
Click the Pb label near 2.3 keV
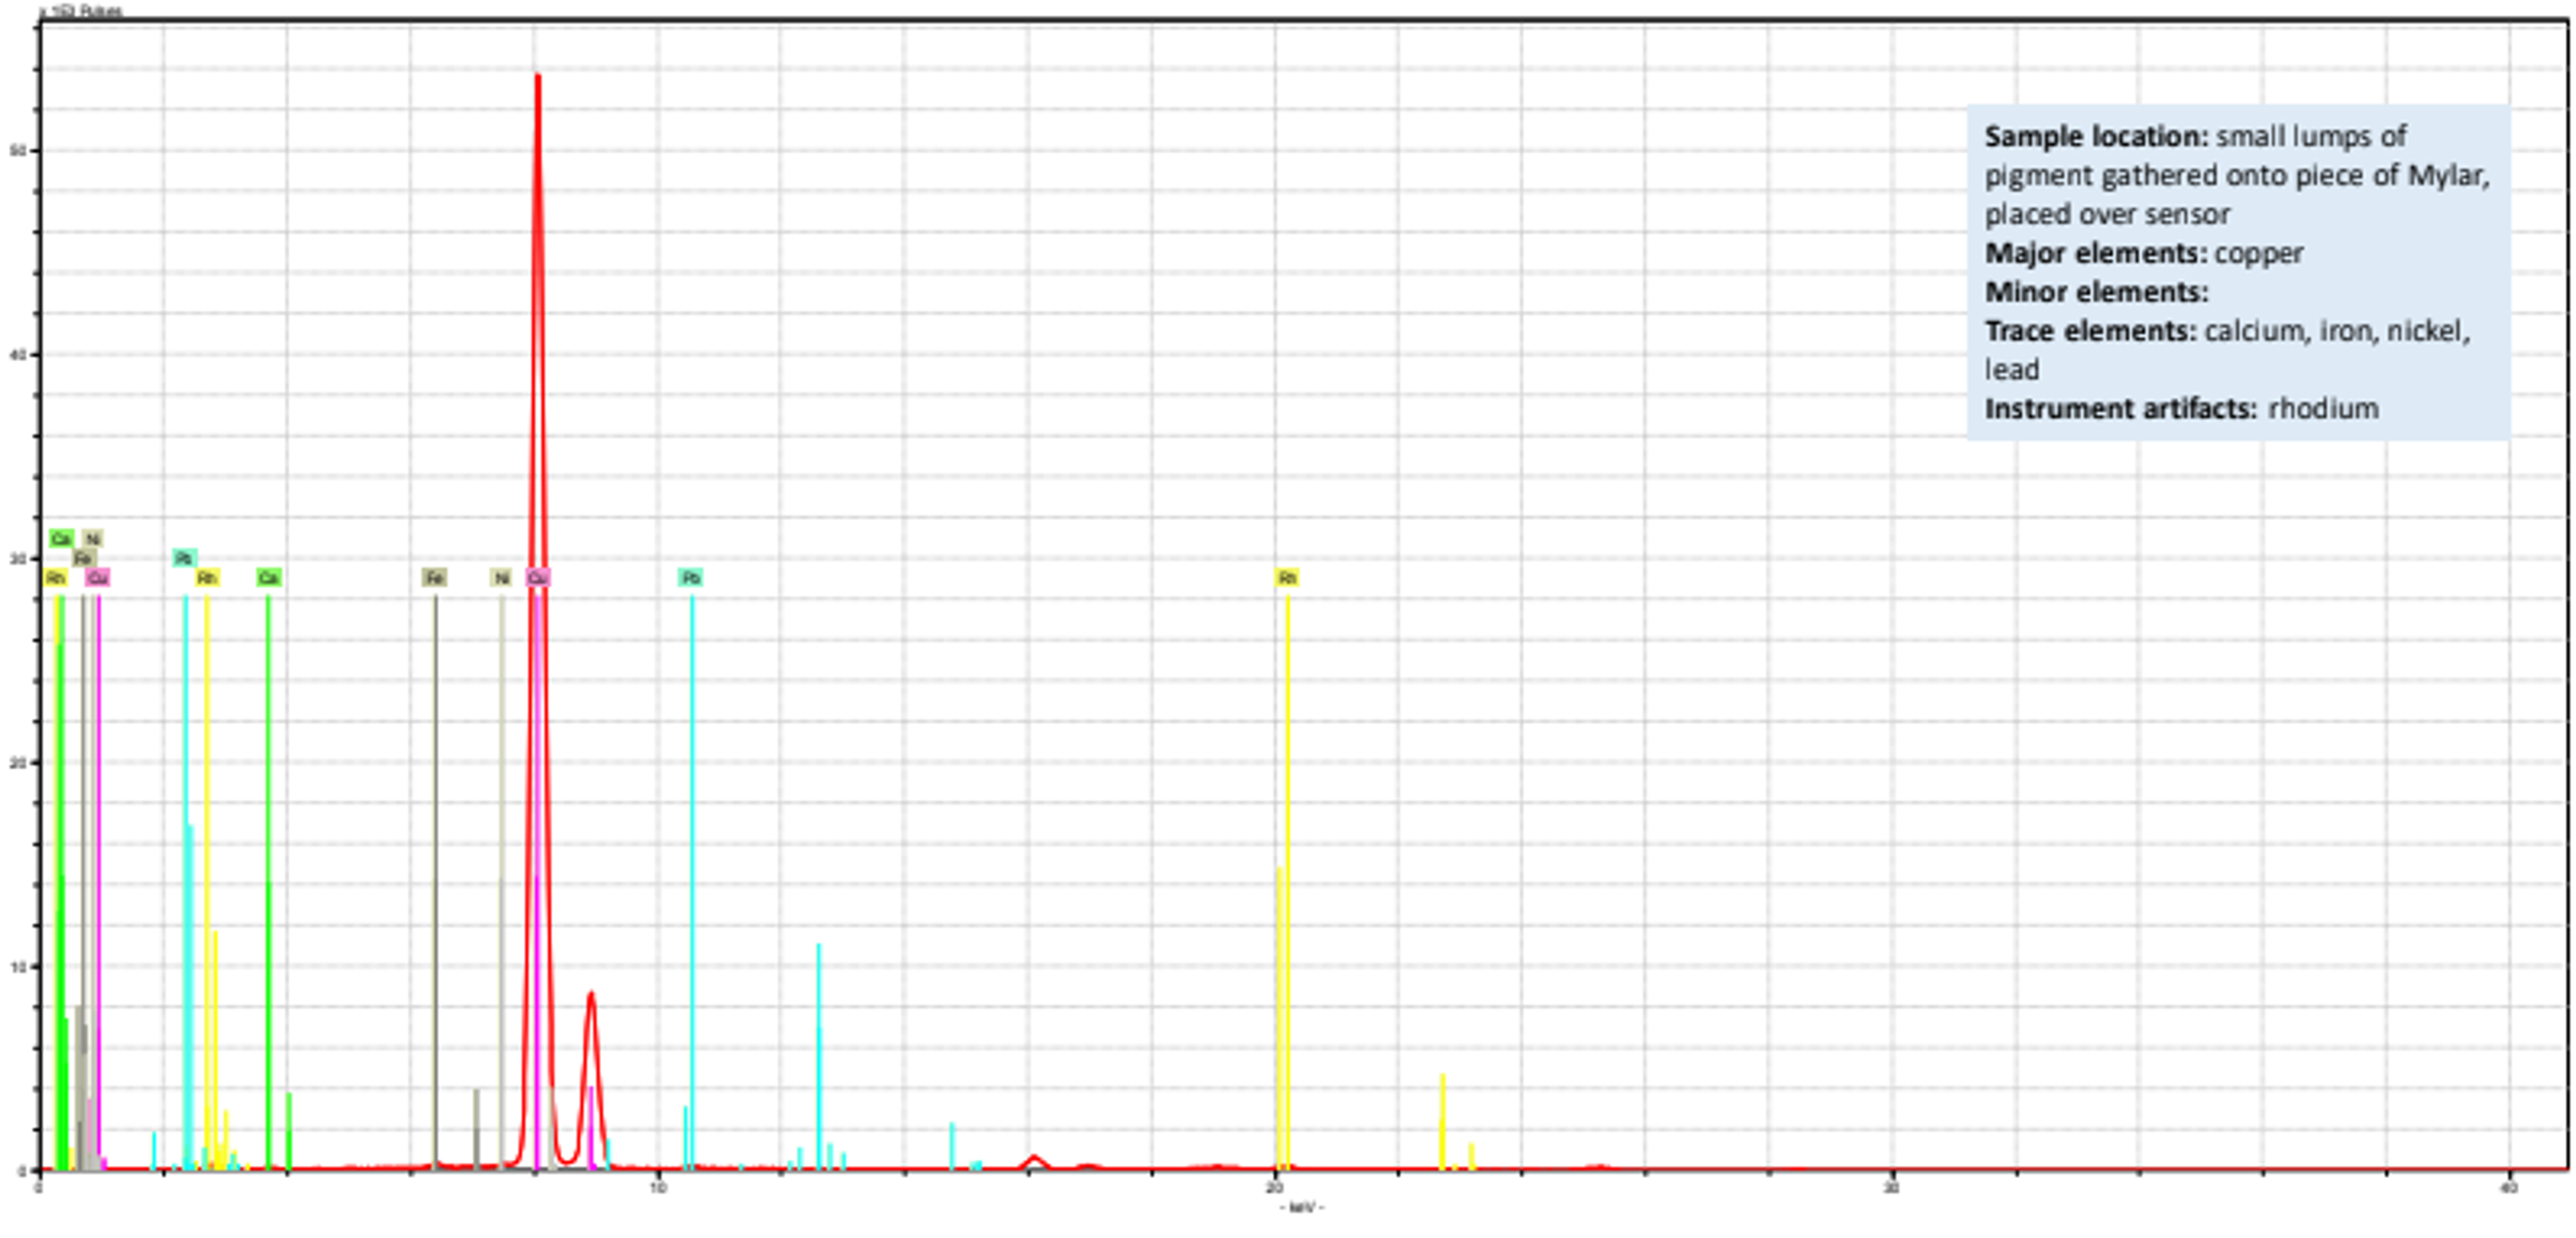pyautogui.click(x=184, y=558)
